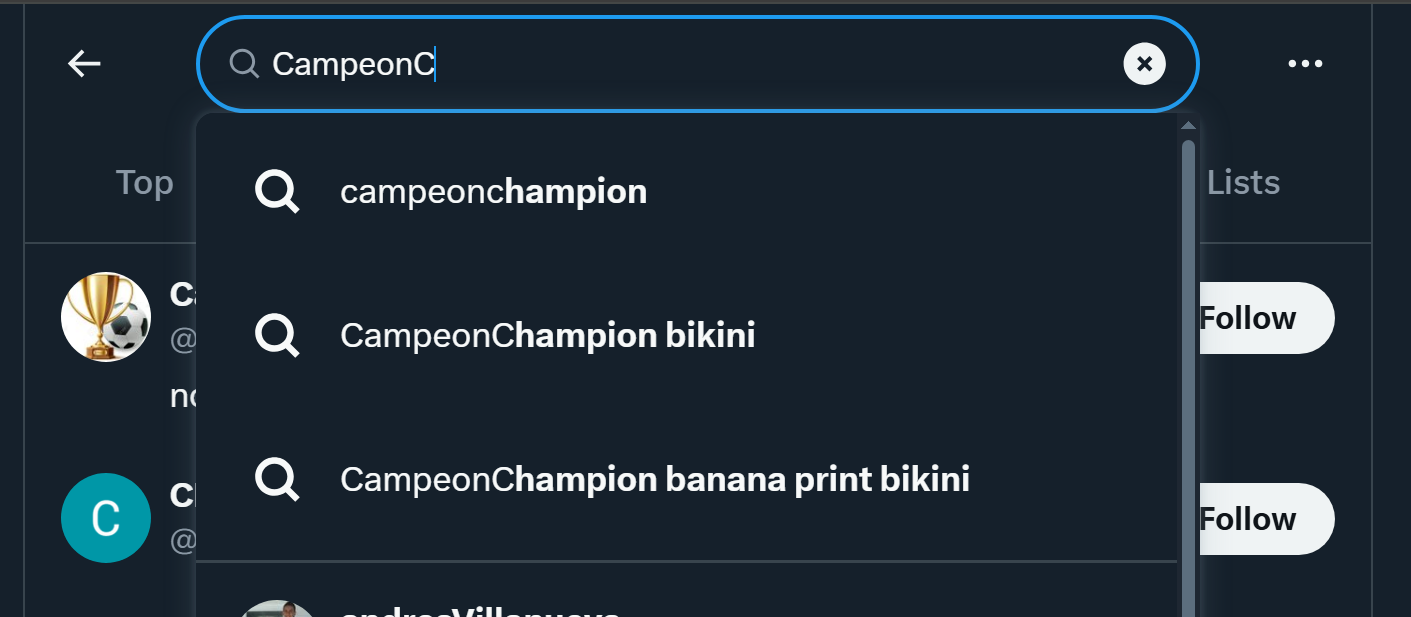Open the three-dot more options menu
This screenshot has width=1411, height=617.
(x=1305, y=64)
